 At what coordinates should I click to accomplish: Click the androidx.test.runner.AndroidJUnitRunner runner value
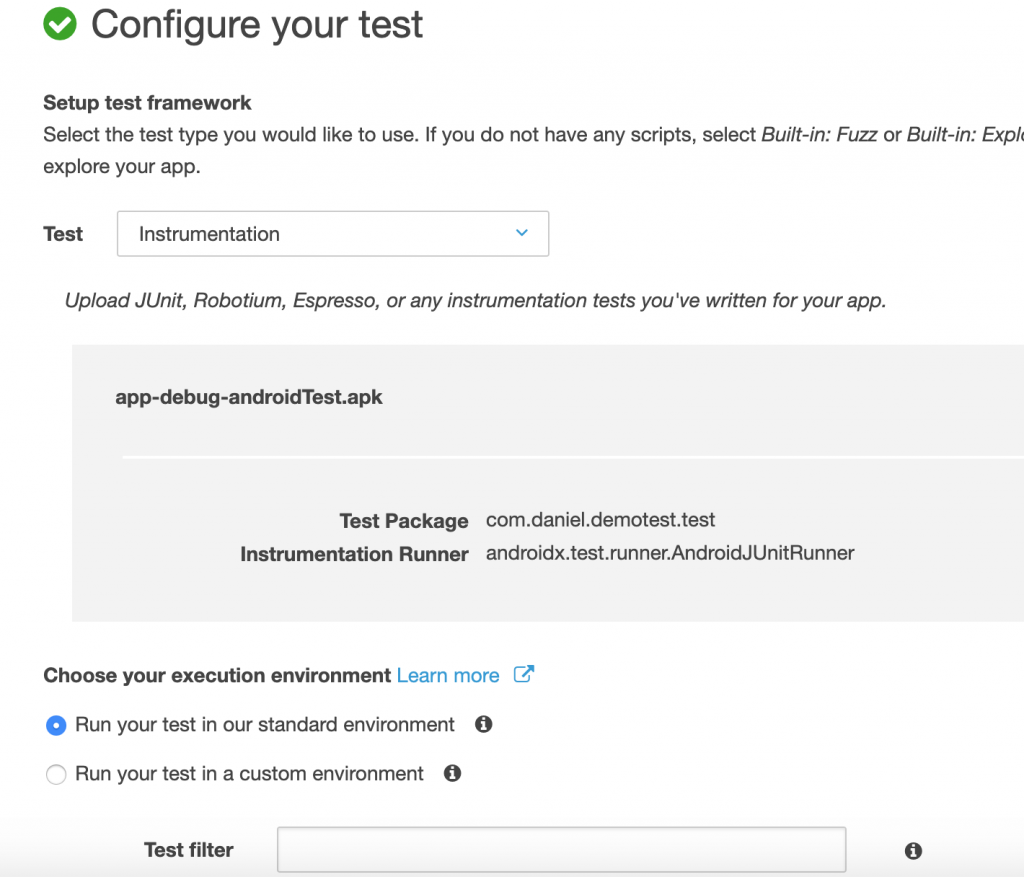pos(670,553)
